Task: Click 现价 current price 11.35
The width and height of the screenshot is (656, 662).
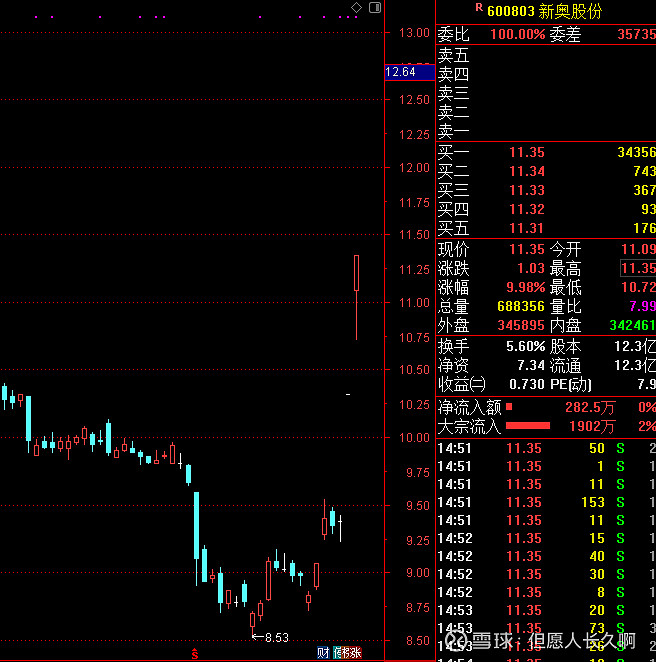Action: 527,249
